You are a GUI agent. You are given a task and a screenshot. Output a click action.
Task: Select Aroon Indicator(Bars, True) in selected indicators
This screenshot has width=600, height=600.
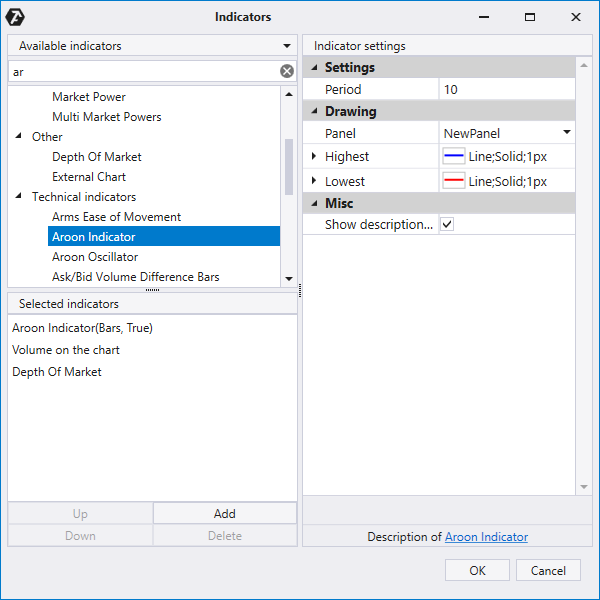82,328
